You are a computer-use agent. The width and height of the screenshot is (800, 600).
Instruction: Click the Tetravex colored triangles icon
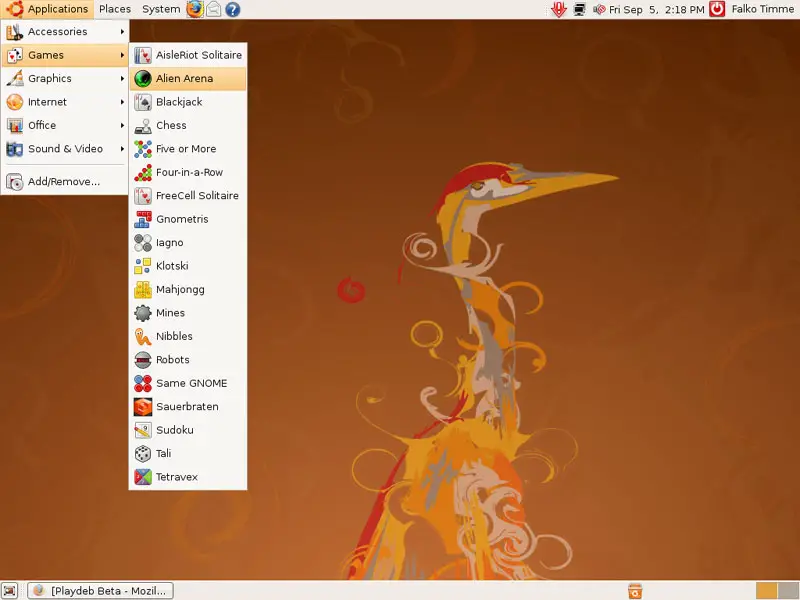pyautogui.click(x=143, y=477)
